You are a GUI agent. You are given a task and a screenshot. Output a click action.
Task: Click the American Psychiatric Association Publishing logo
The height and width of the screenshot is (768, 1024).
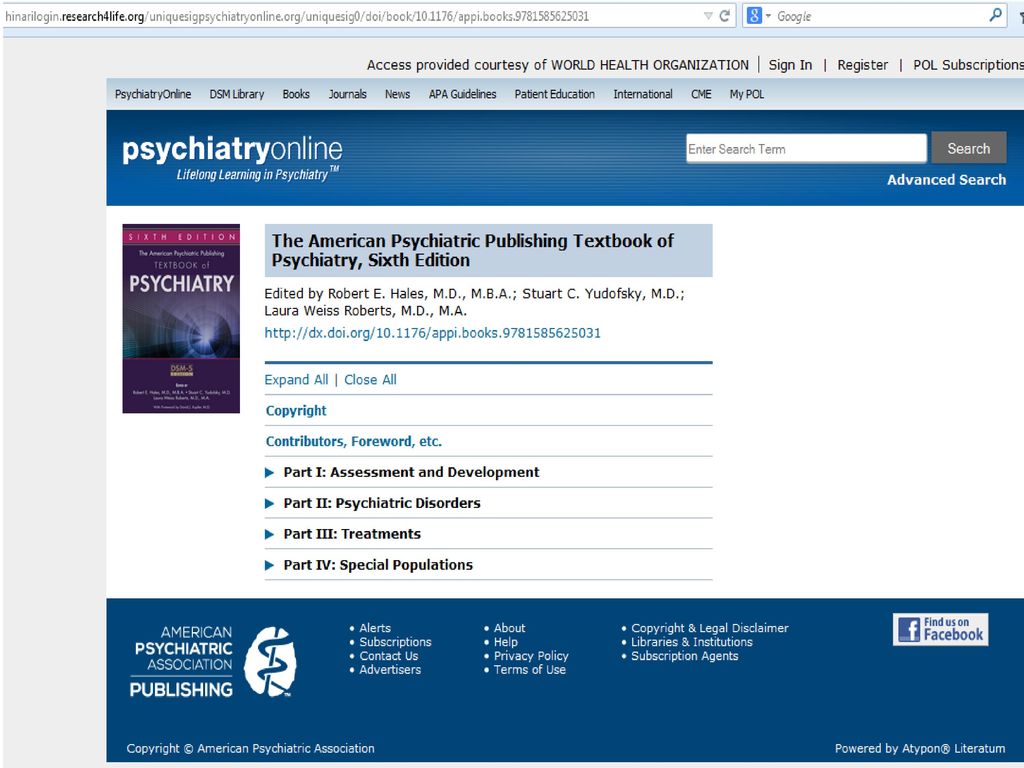[213, 662]
